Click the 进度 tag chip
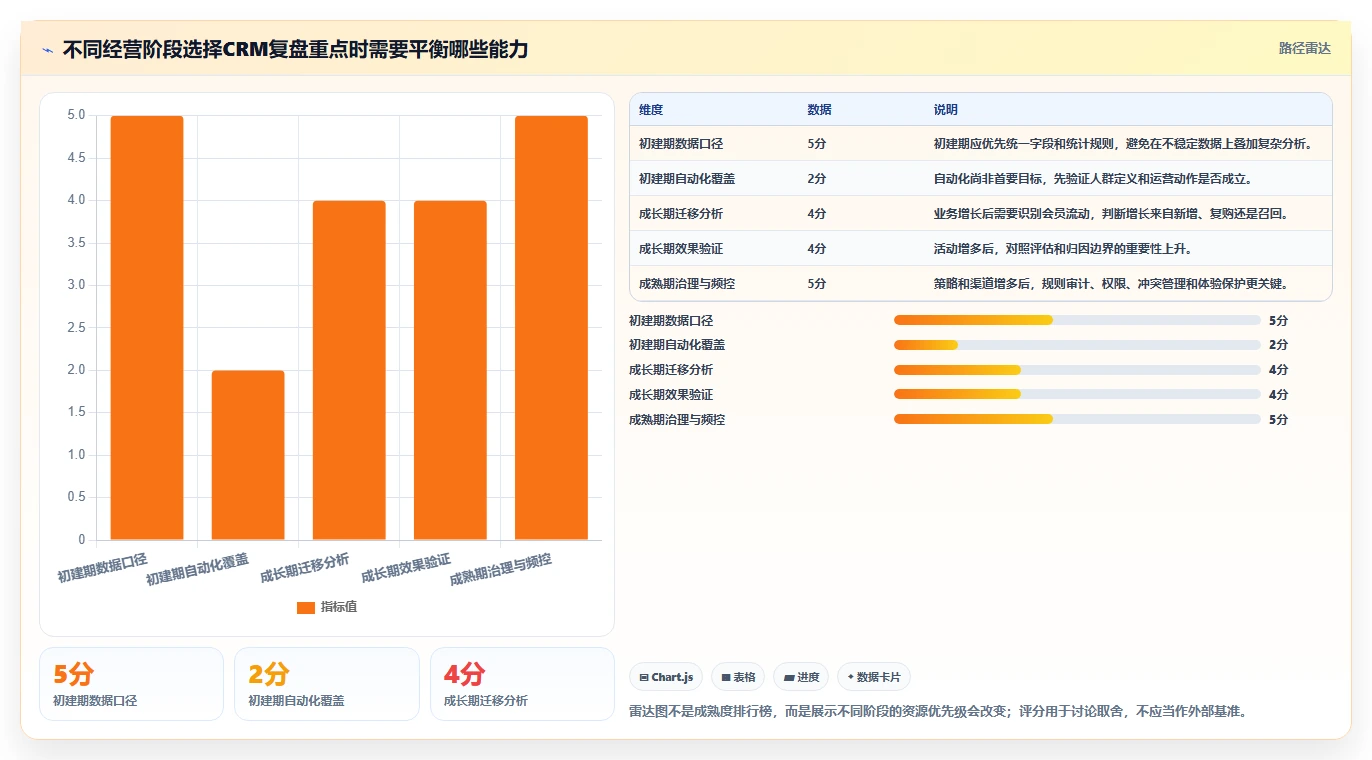Screen dimensions: 1372x760 [x=801, y=677]
